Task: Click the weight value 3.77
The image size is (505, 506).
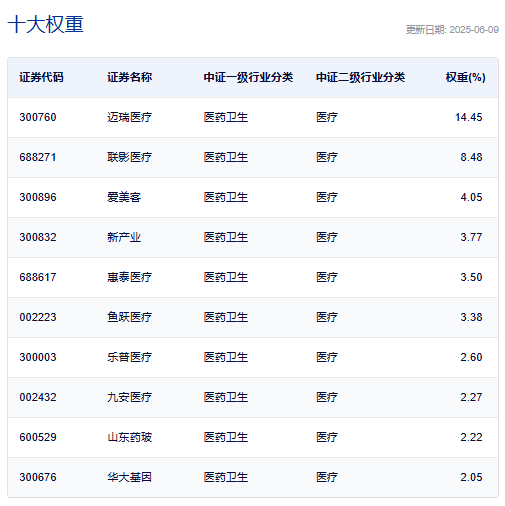Action: pyautogui.click(x=471, y=237)
